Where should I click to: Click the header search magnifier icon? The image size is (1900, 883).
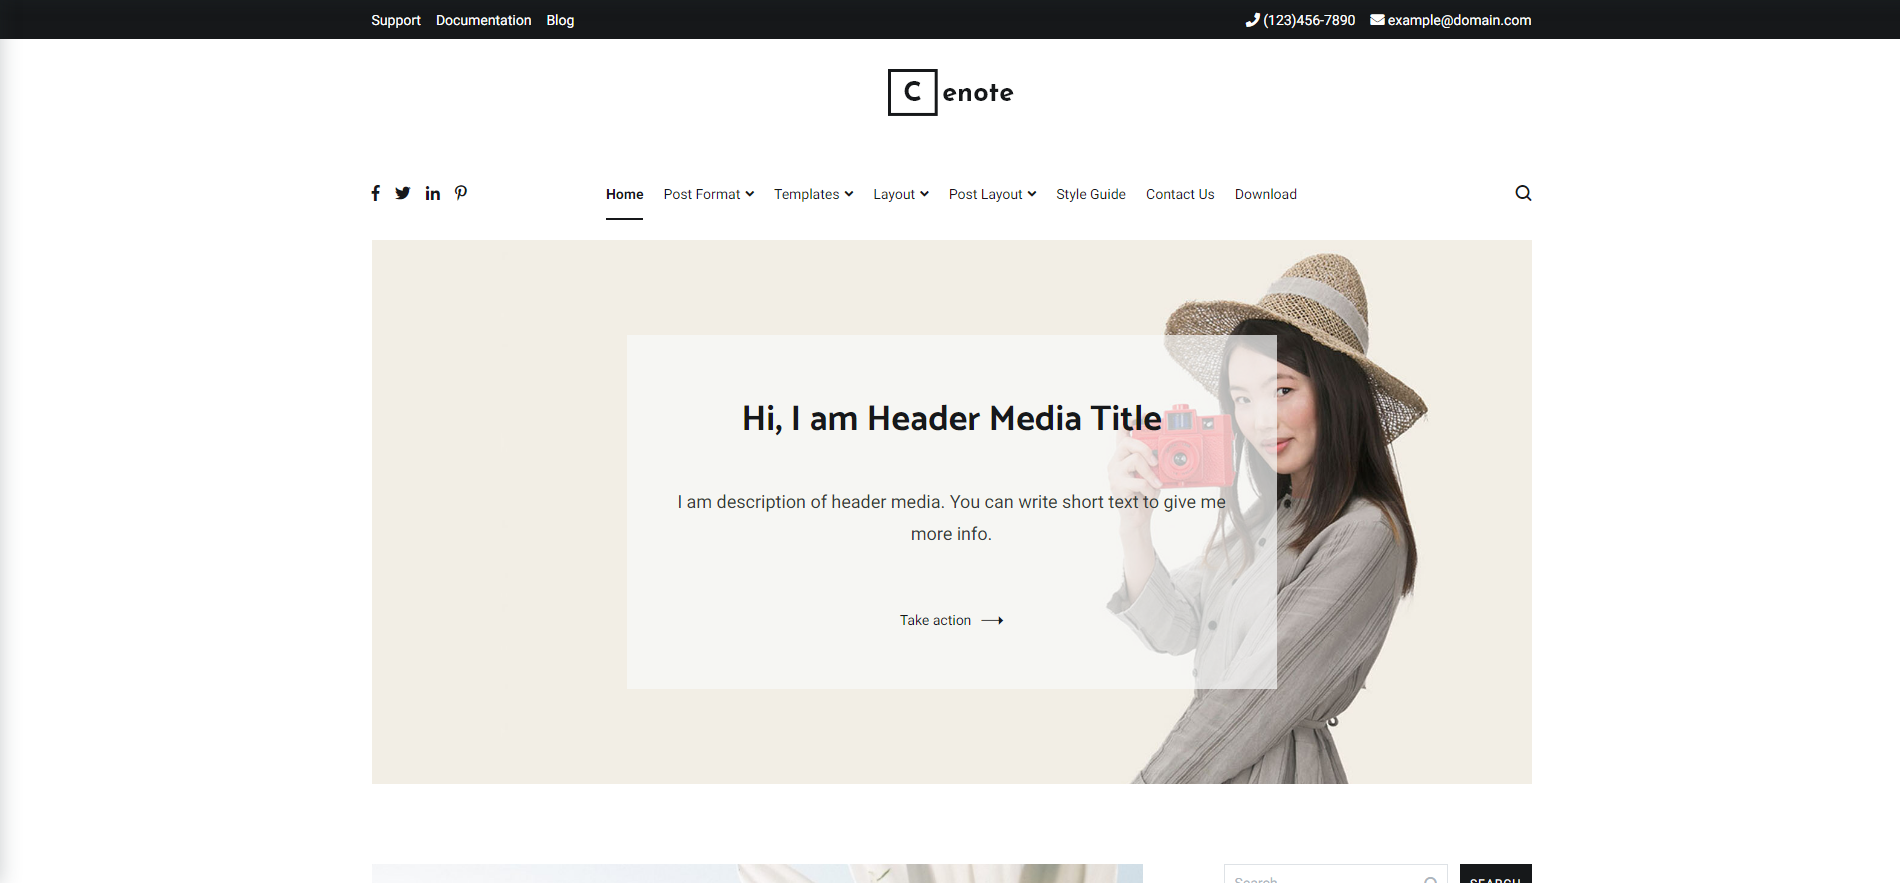click(x=1523, y=193)
